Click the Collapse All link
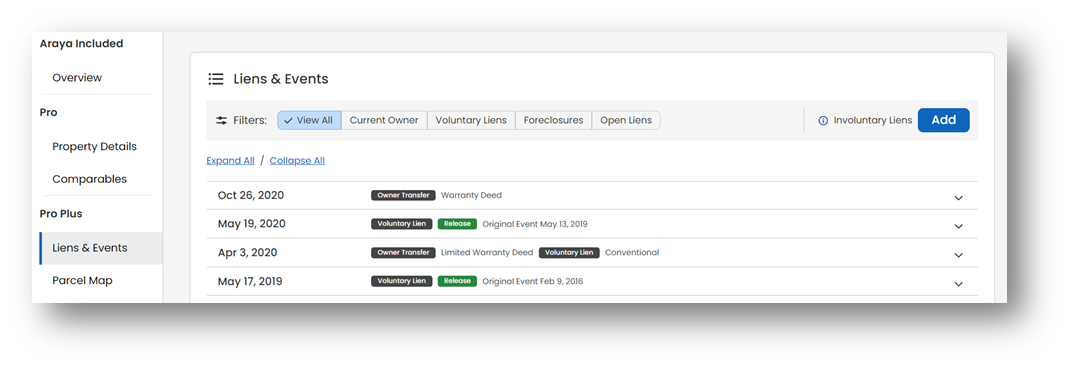 (x=297, y=161)
